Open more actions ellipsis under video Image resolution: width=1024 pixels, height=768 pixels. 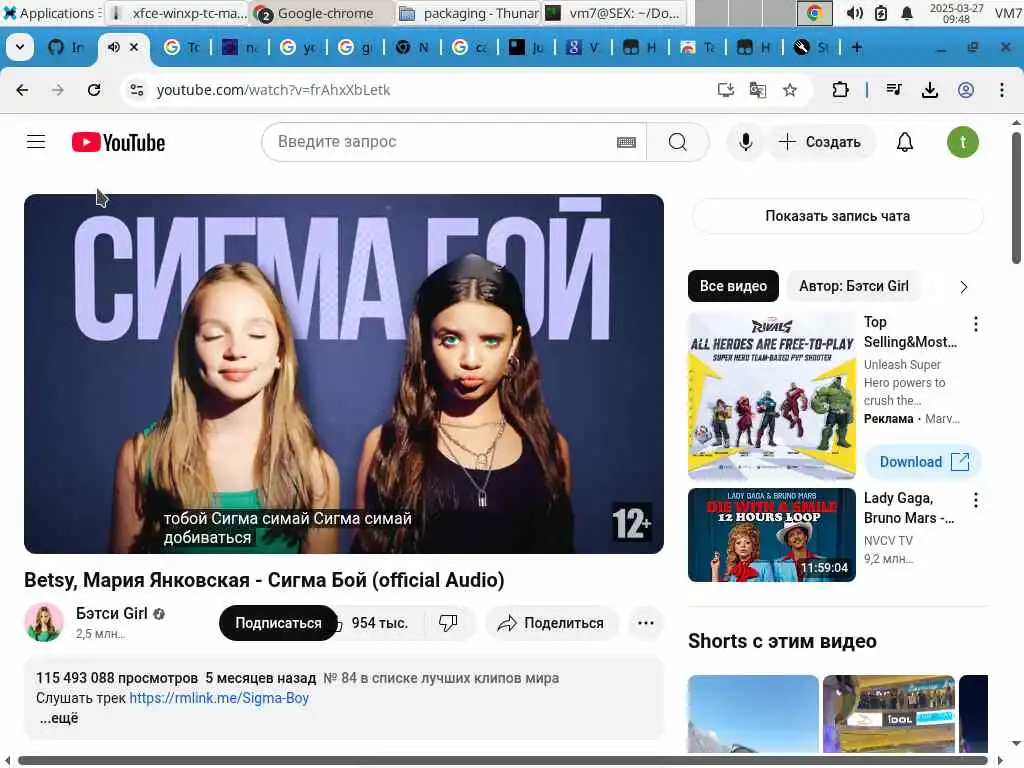point(645,623)
